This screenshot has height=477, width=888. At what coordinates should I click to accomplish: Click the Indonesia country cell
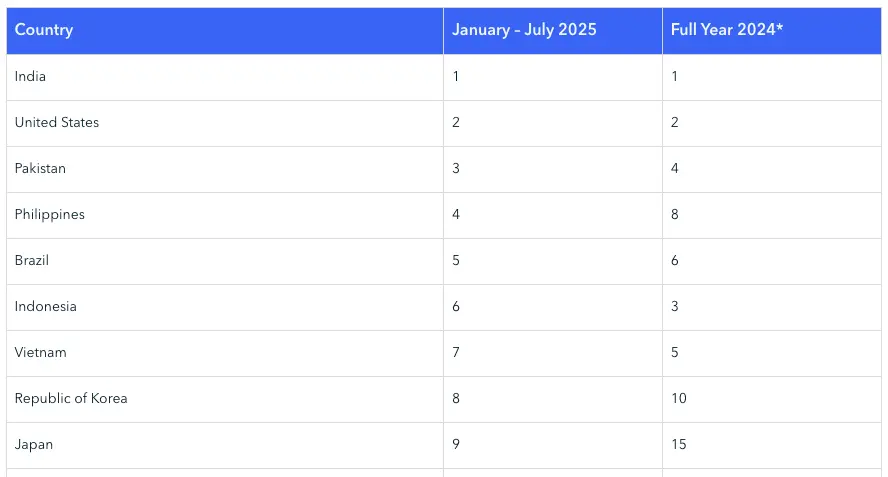click(225, 307)
